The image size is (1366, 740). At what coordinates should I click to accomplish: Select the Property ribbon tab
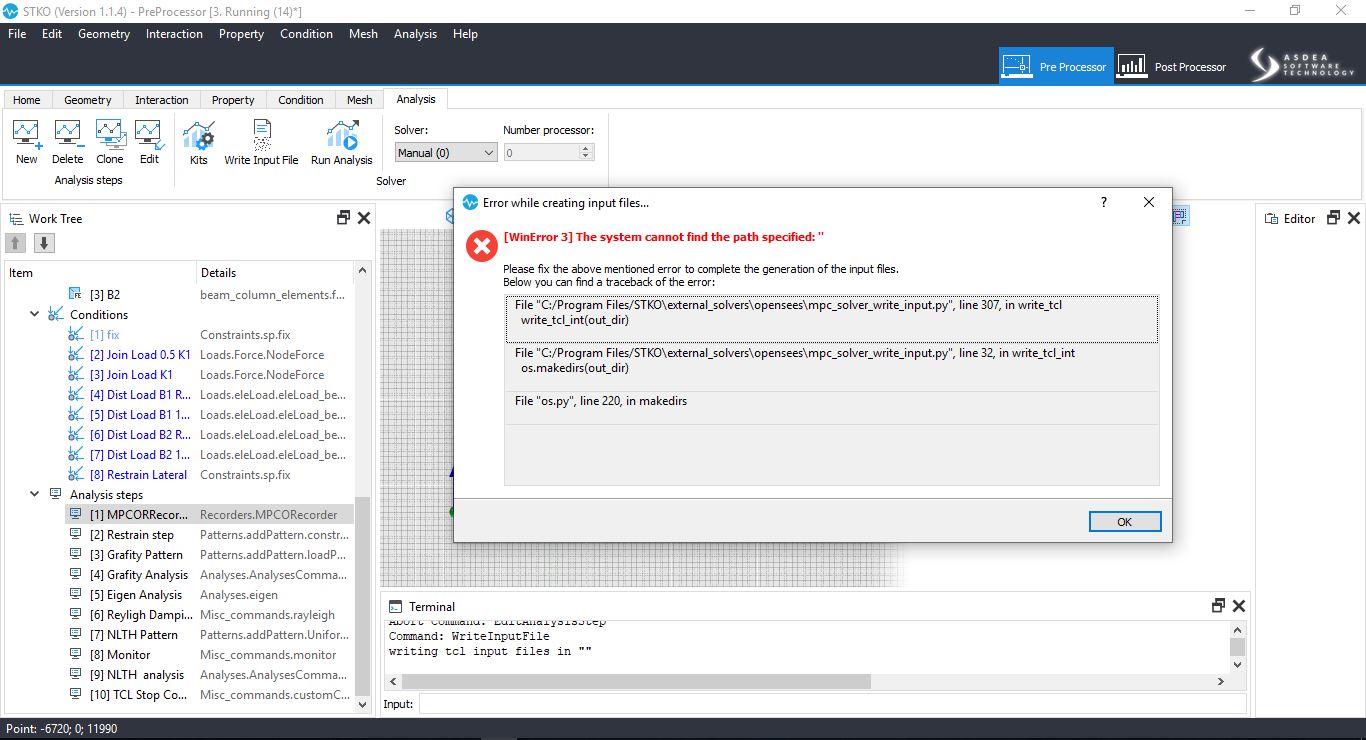coord(233,100)
